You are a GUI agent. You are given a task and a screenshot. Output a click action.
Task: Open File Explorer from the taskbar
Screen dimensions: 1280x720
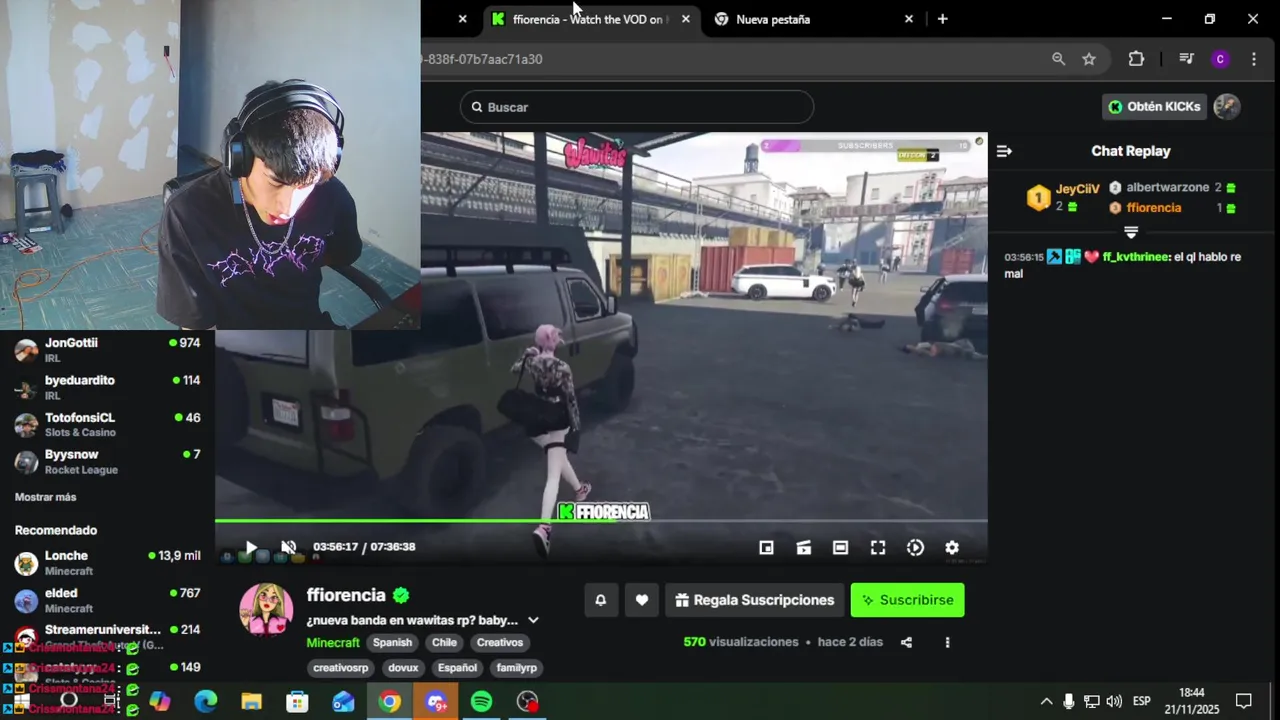251,702
